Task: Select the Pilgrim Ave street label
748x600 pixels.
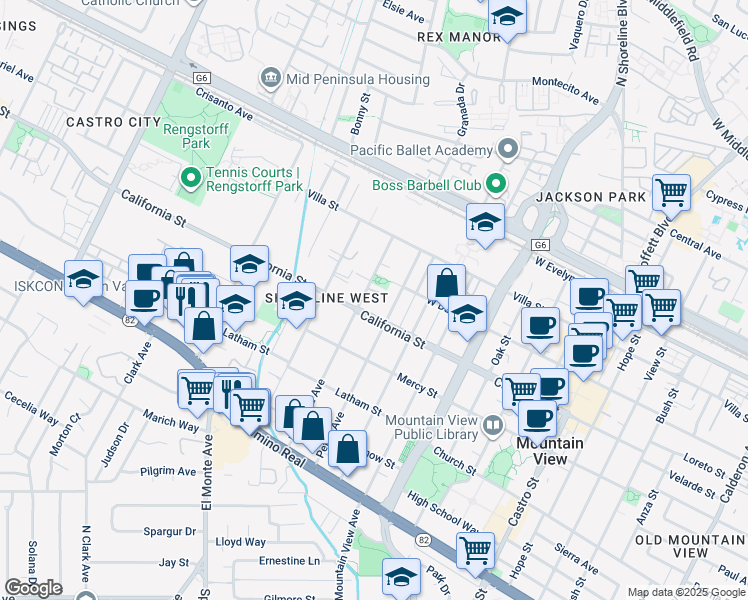Action: click(x=168, y=471)
